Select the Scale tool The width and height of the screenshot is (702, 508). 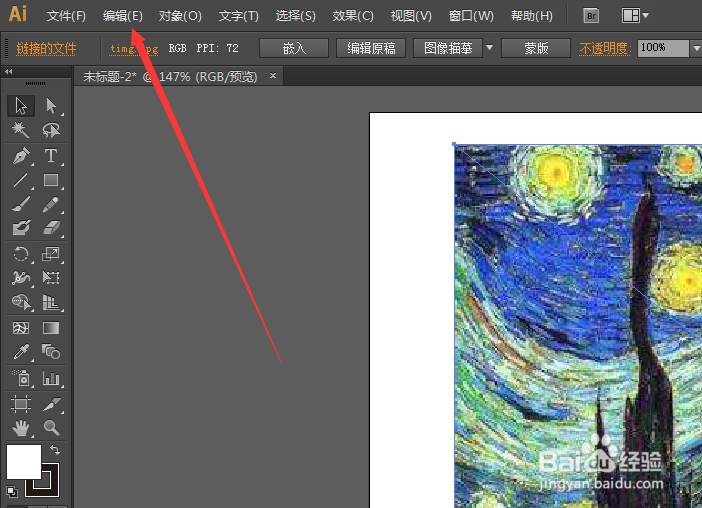[51, 254]
